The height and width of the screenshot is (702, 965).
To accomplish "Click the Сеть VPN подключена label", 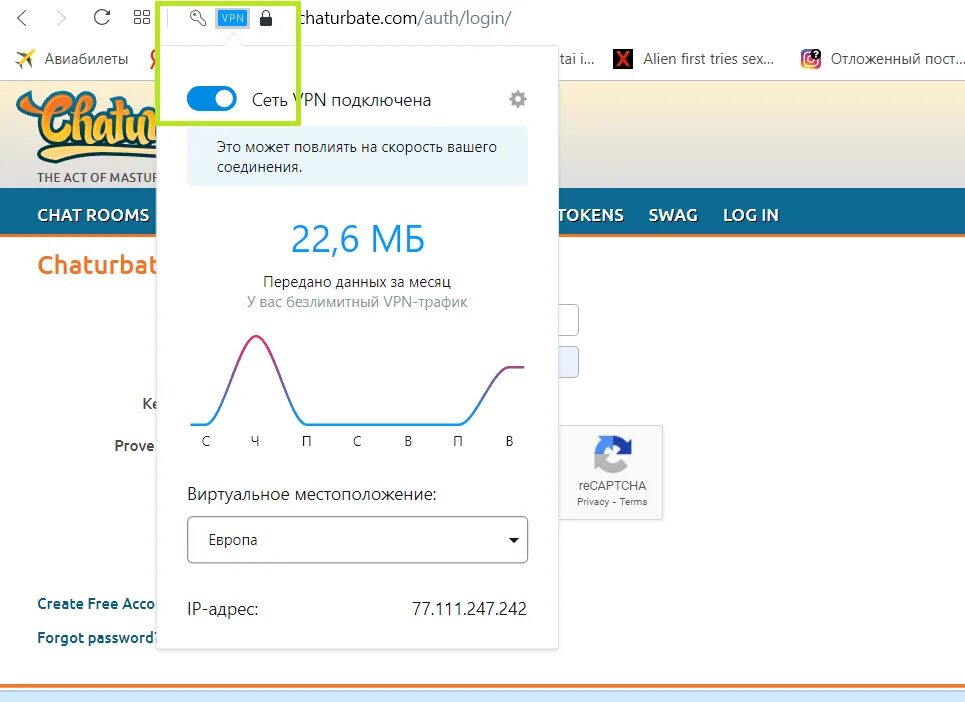I will click(x=342, y=100).
